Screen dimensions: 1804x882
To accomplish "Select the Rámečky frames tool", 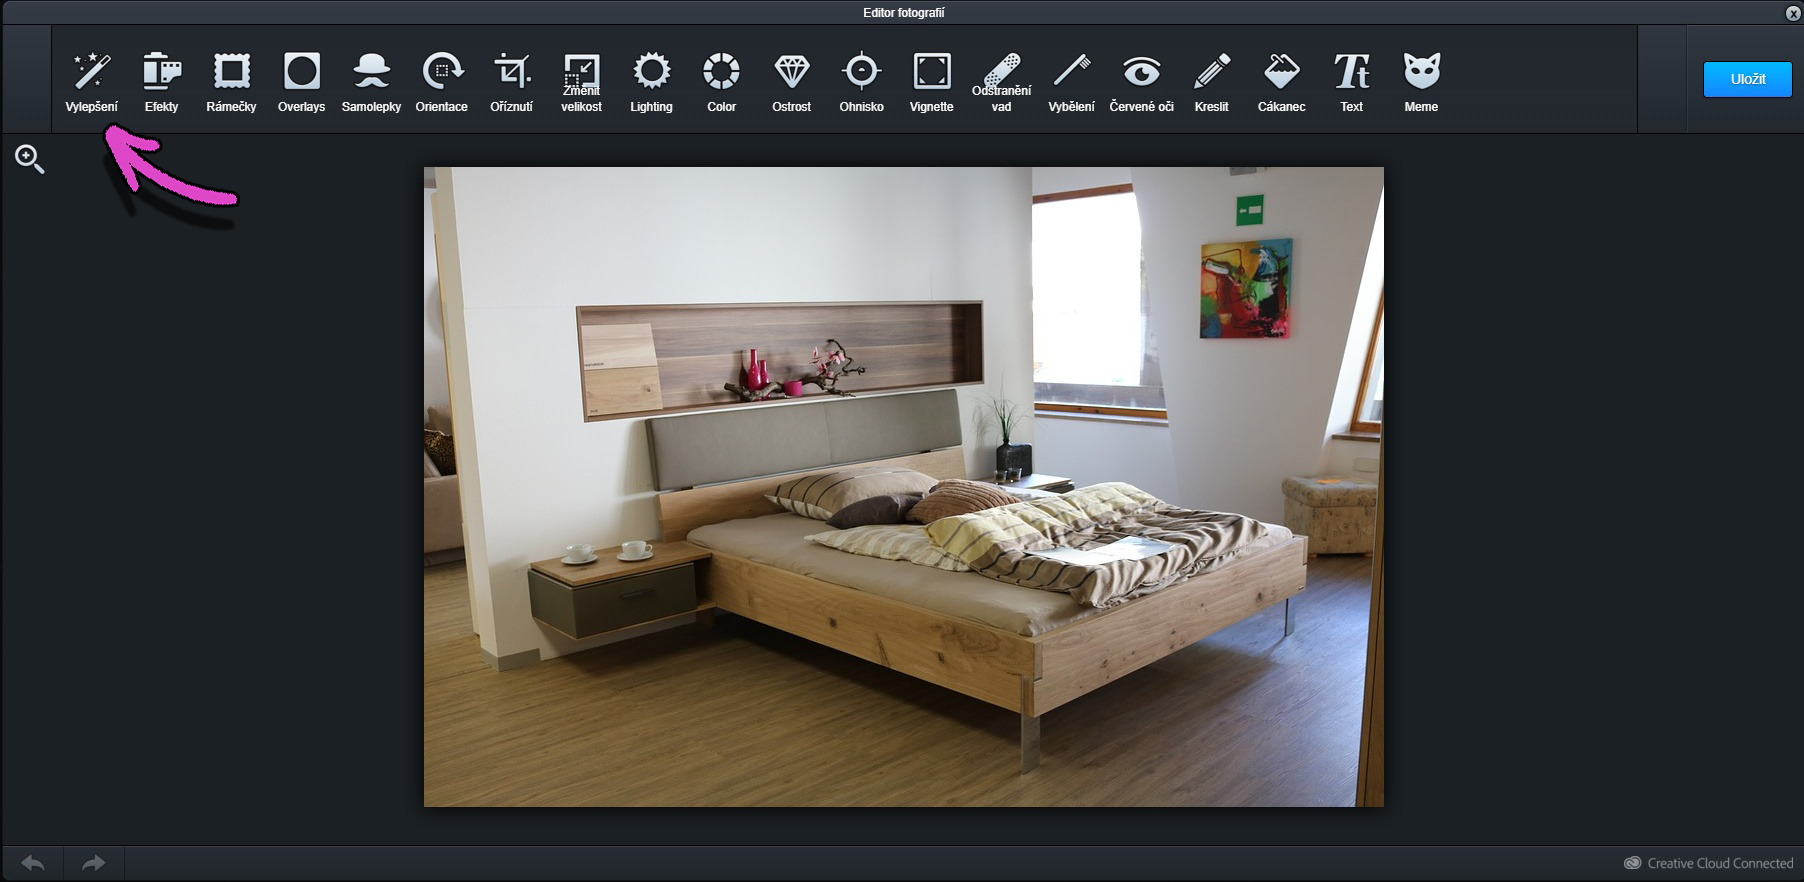I will coord(231,82).
